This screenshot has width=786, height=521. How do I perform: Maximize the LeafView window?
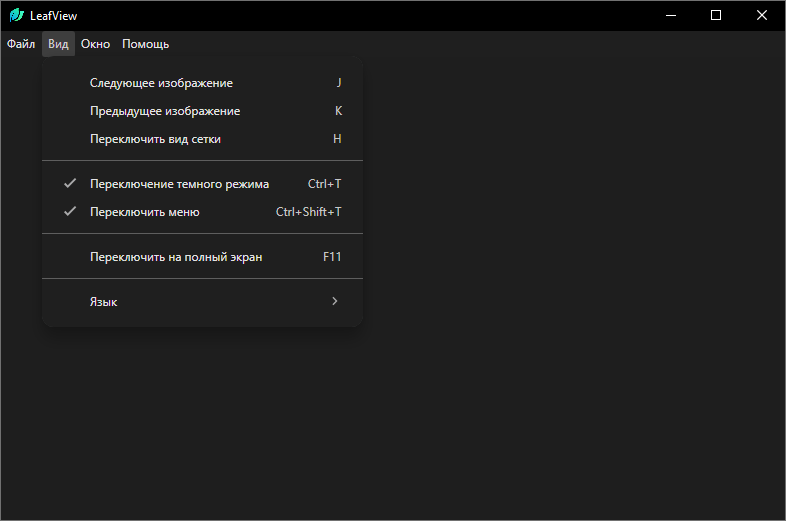(x=716, y=15)
